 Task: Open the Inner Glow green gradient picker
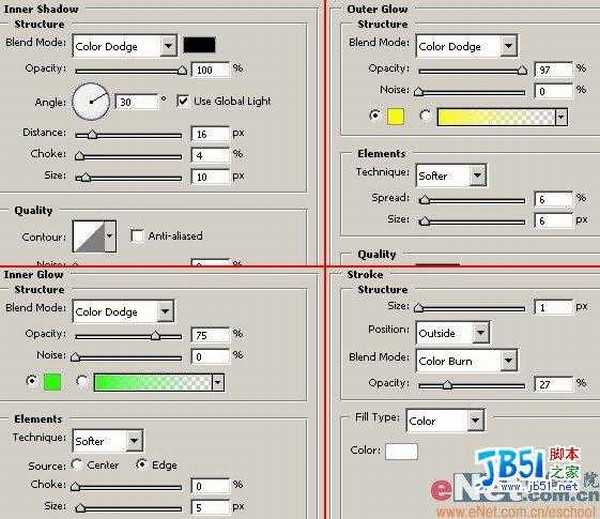(158, 382)
